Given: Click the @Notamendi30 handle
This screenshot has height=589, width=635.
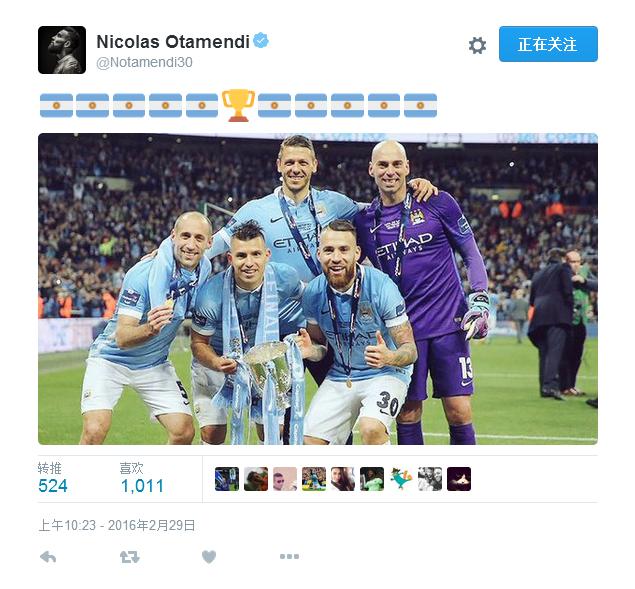Looking at the screenshot, I should [144, 62].
